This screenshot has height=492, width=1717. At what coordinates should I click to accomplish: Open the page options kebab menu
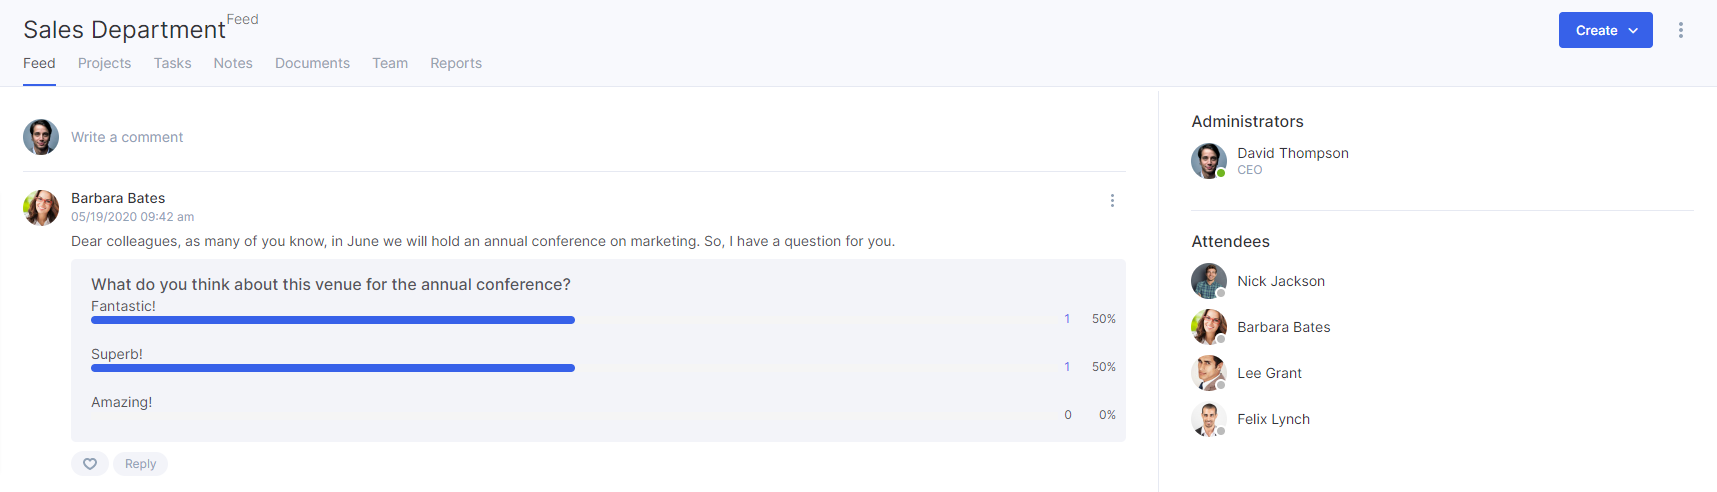pyautogui.click(x=1681, y=30)
